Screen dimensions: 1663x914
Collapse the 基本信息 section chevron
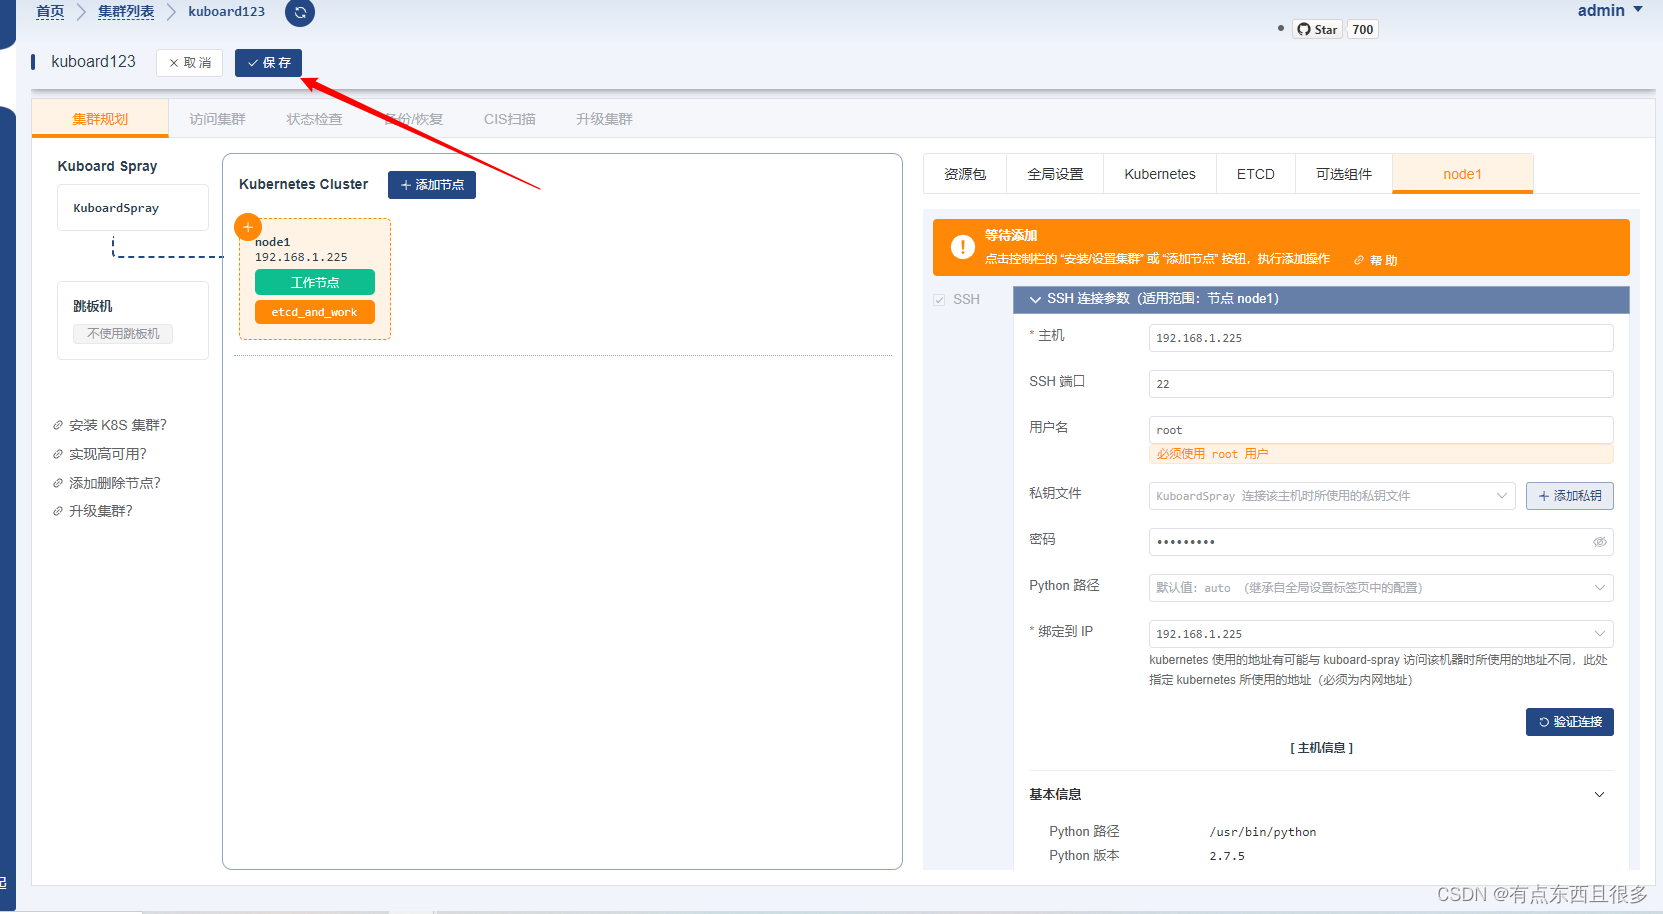pos(1599,795)
